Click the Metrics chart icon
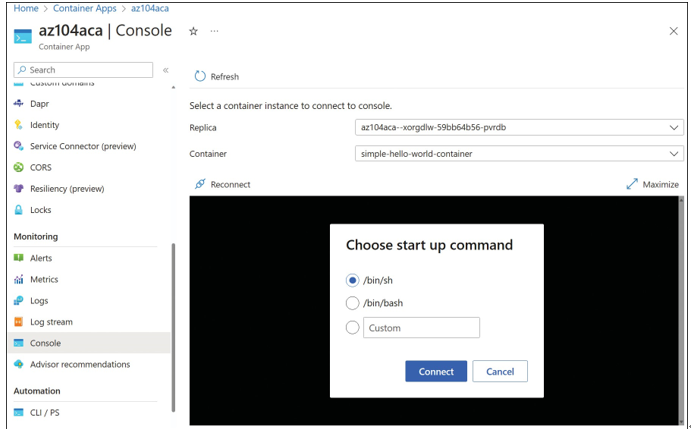 tap(19, 279)
